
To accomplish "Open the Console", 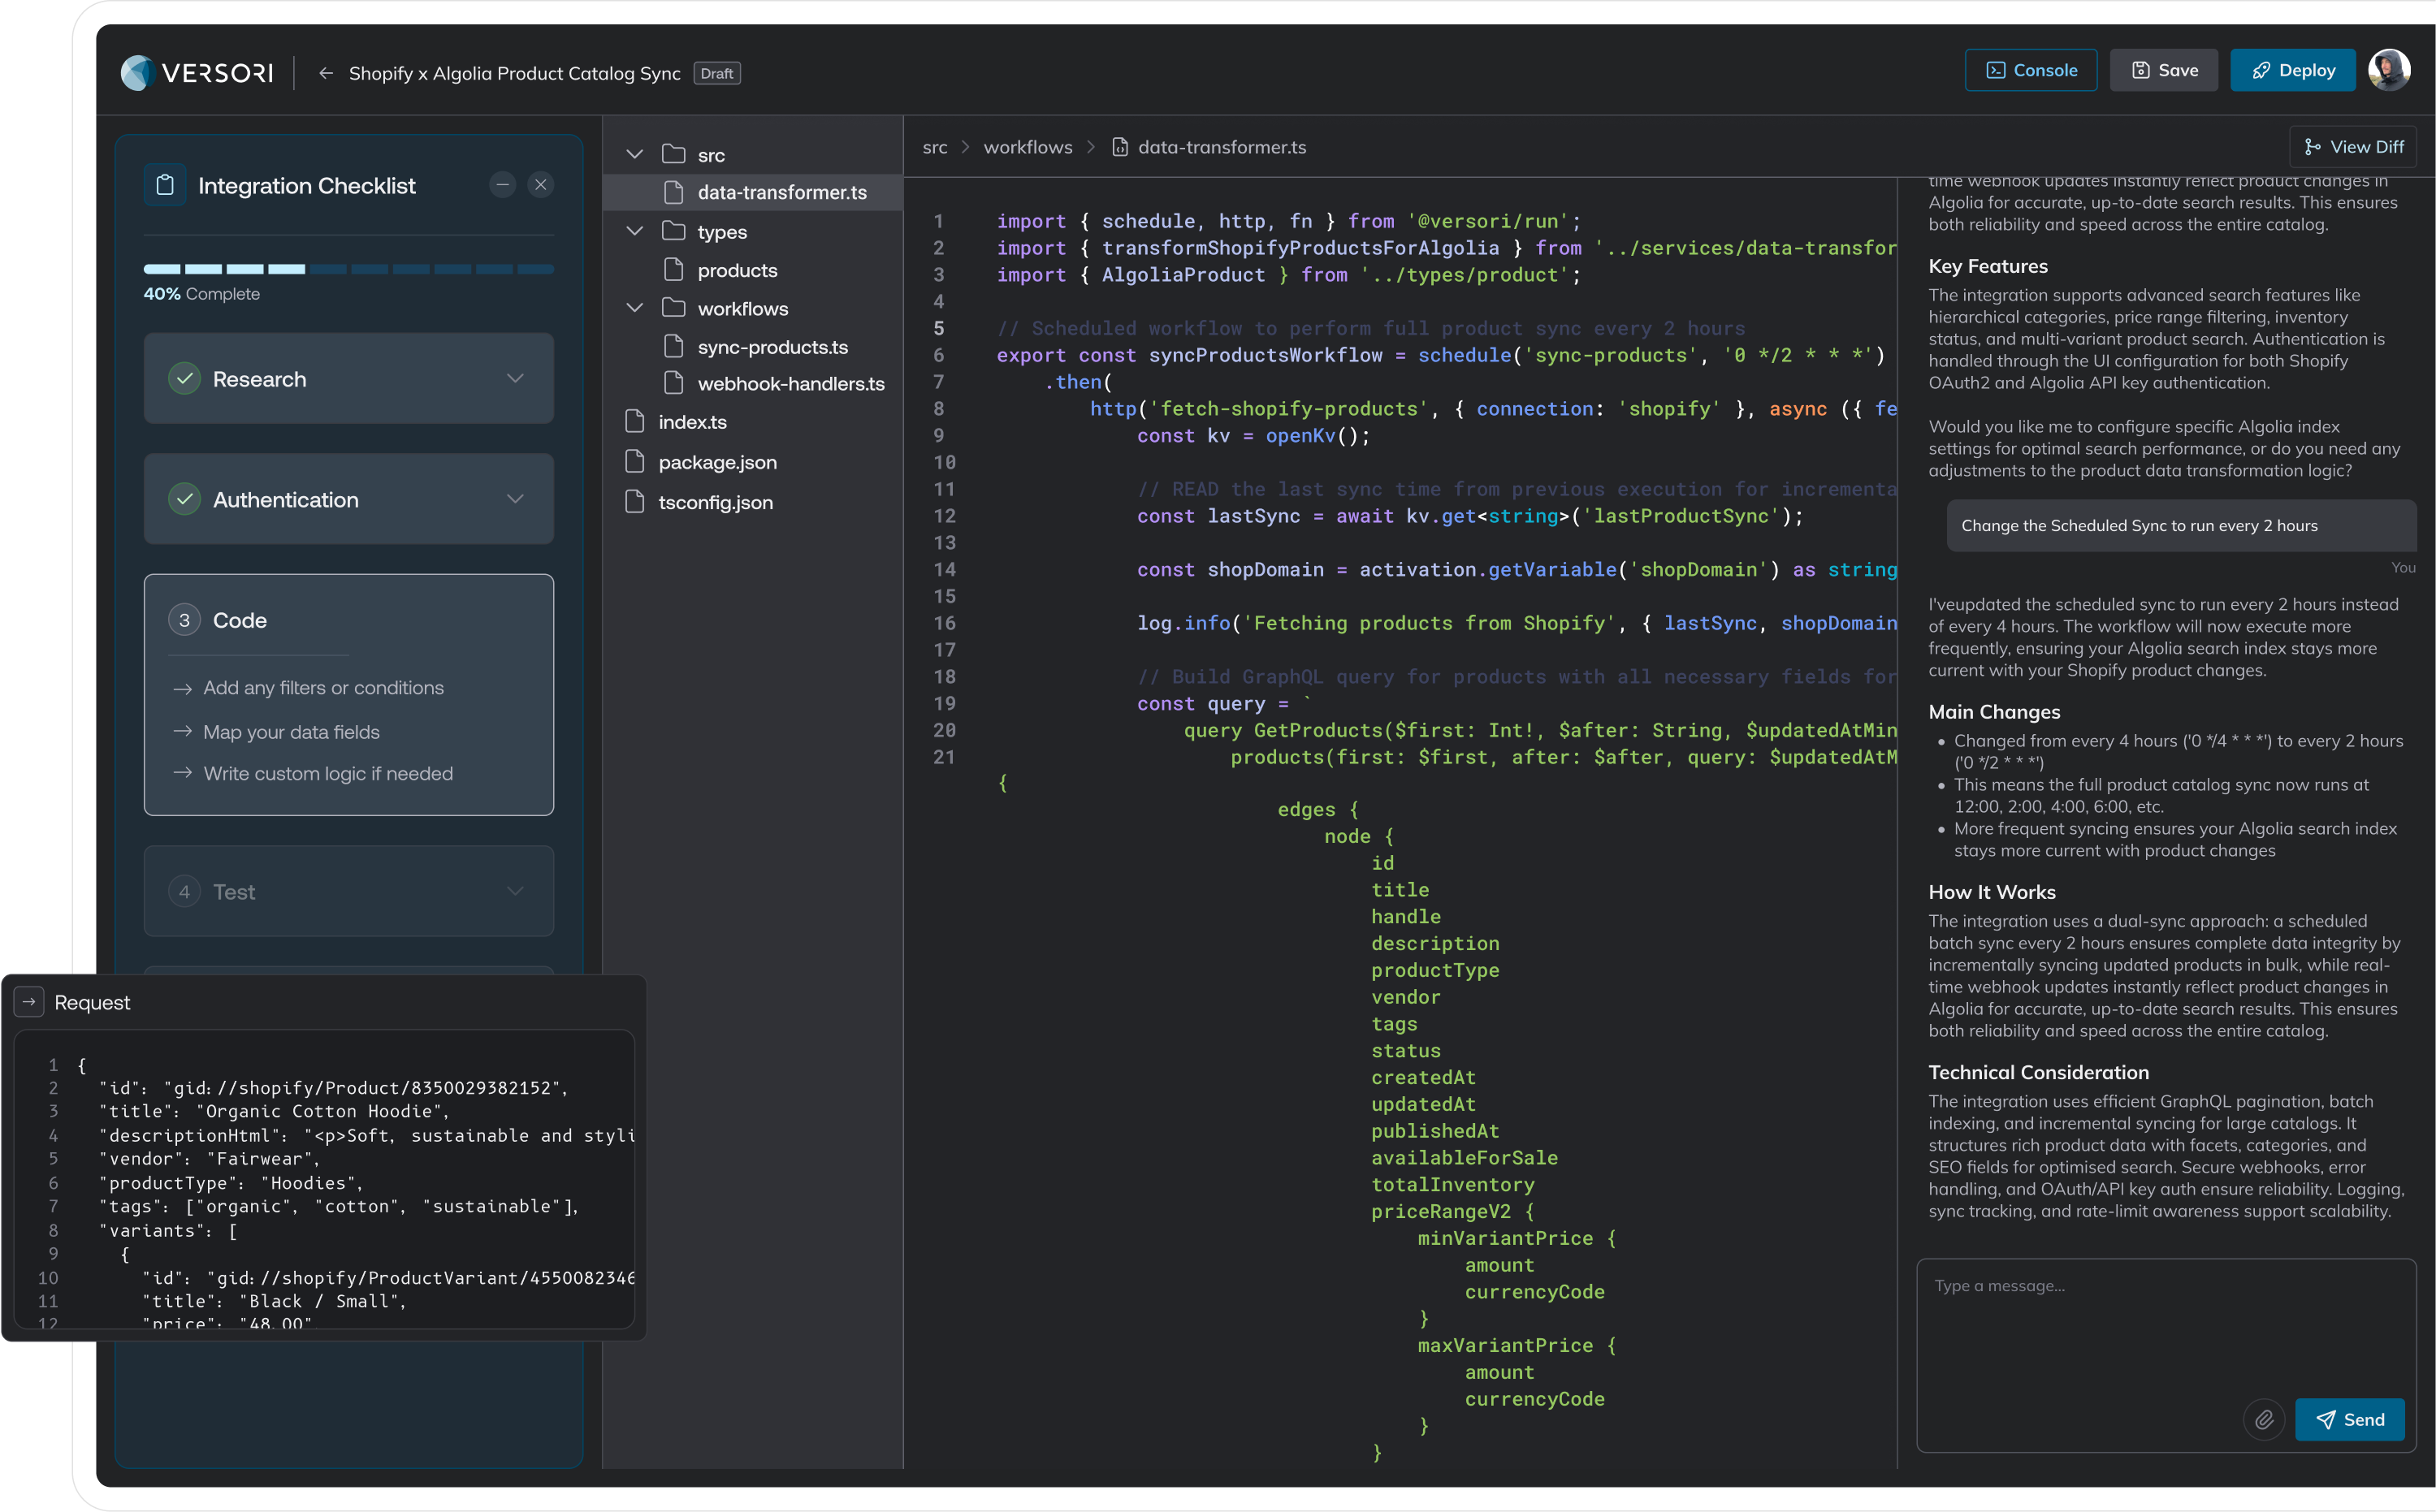I will tap(2030, 70).
